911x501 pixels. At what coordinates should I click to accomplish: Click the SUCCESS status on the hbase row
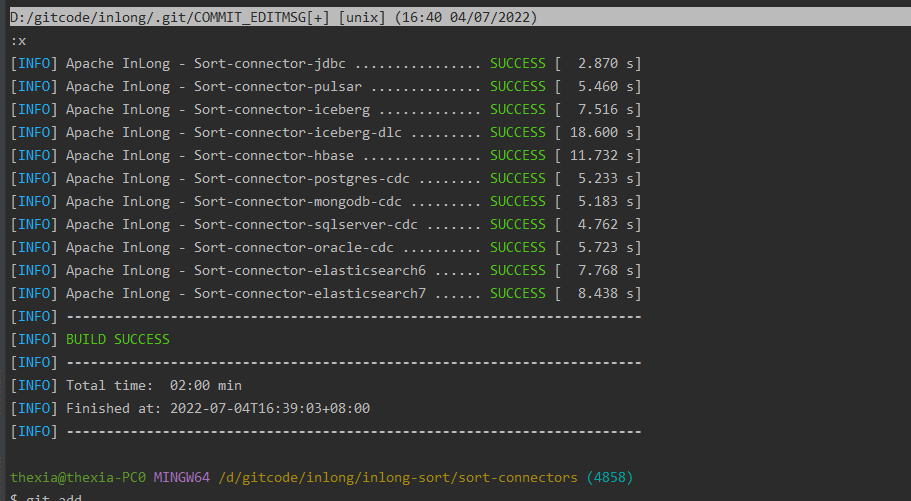[518, 156]
